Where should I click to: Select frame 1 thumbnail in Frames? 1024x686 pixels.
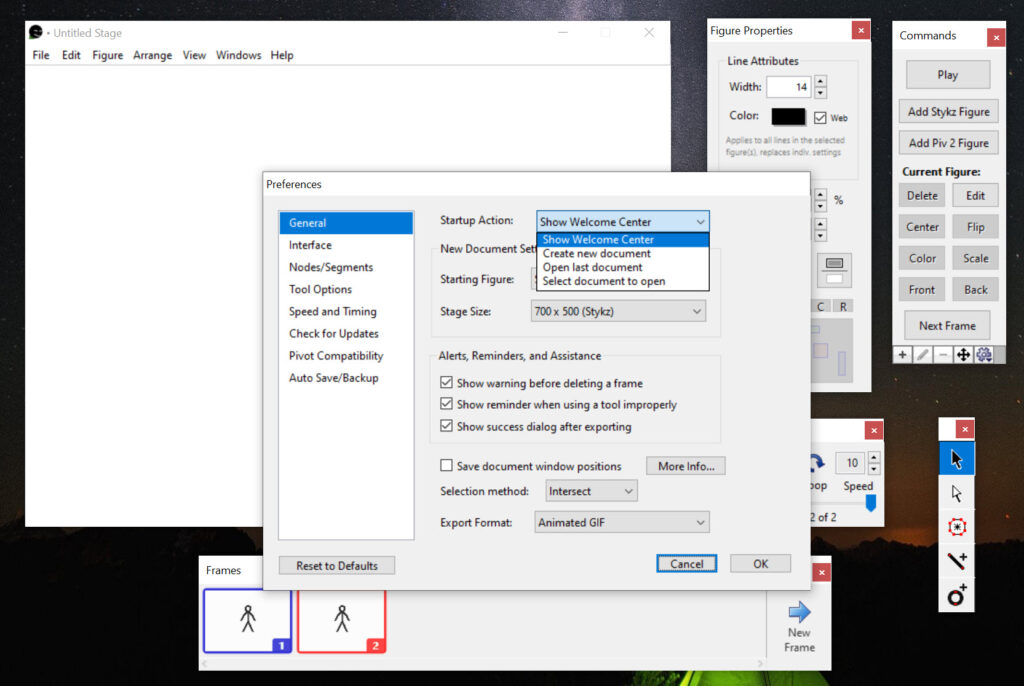(x=248, y=621)
